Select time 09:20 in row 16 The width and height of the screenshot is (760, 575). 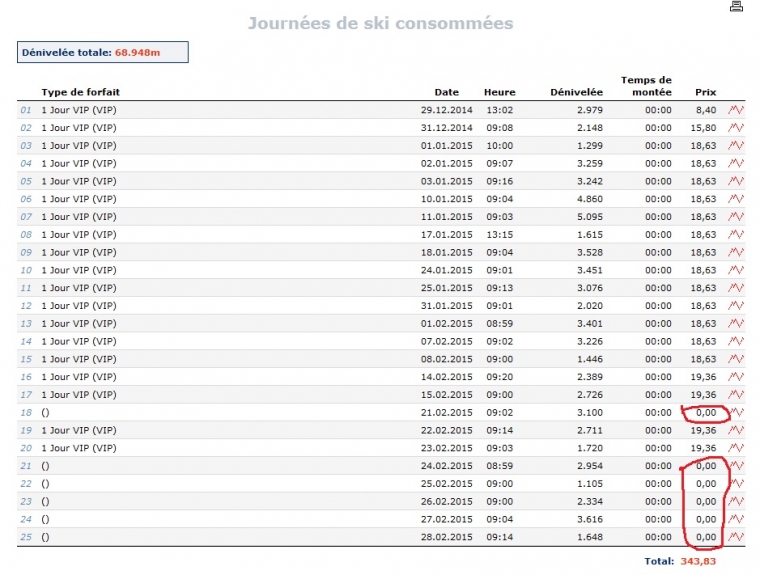(500, 377)
